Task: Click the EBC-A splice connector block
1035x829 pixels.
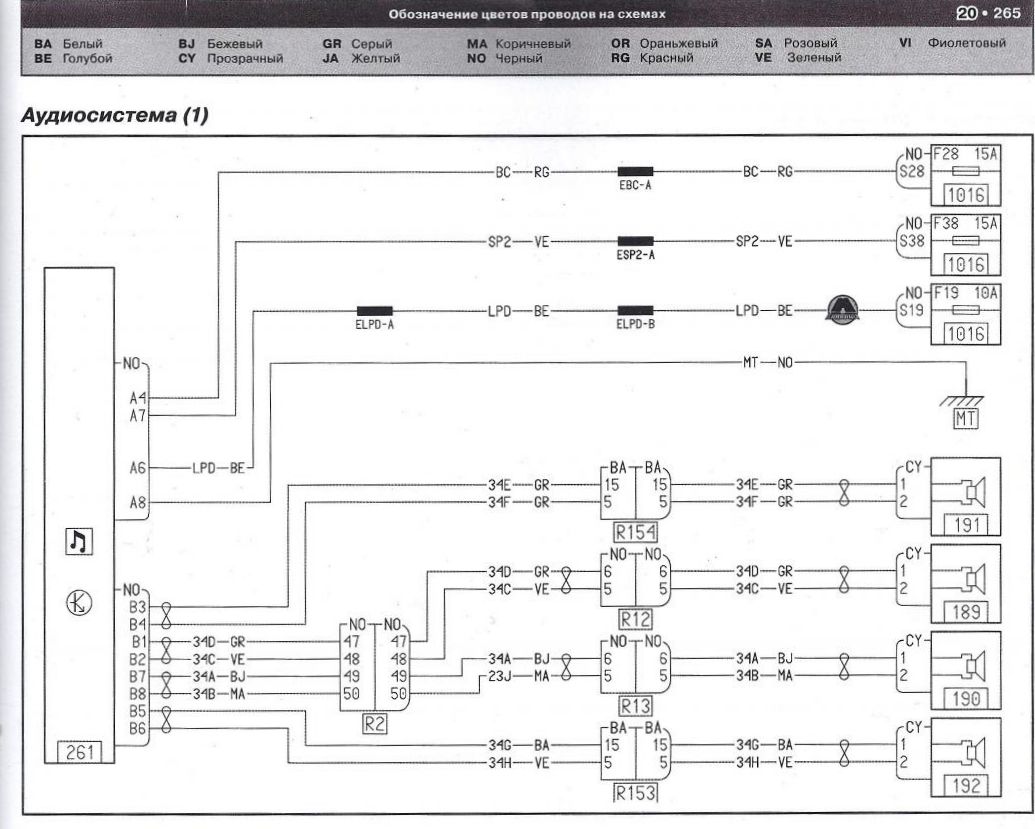Action: (x=636, y=172)
